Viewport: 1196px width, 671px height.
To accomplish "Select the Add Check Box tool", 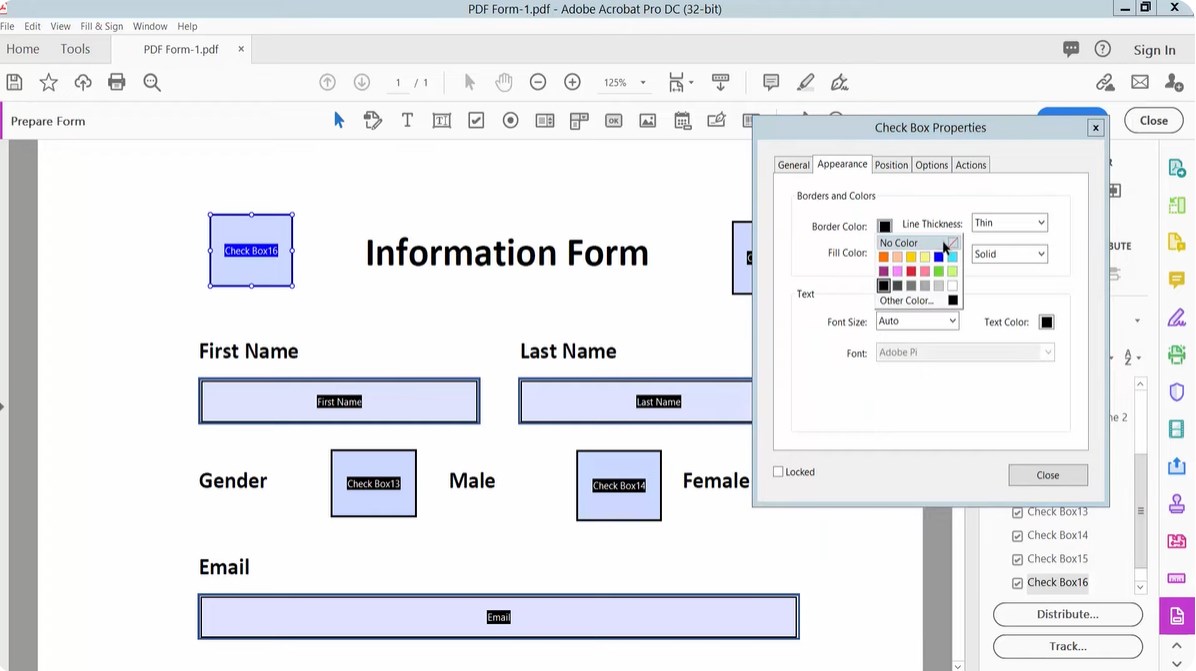I will pyautogui.click(x=476, y=121).
